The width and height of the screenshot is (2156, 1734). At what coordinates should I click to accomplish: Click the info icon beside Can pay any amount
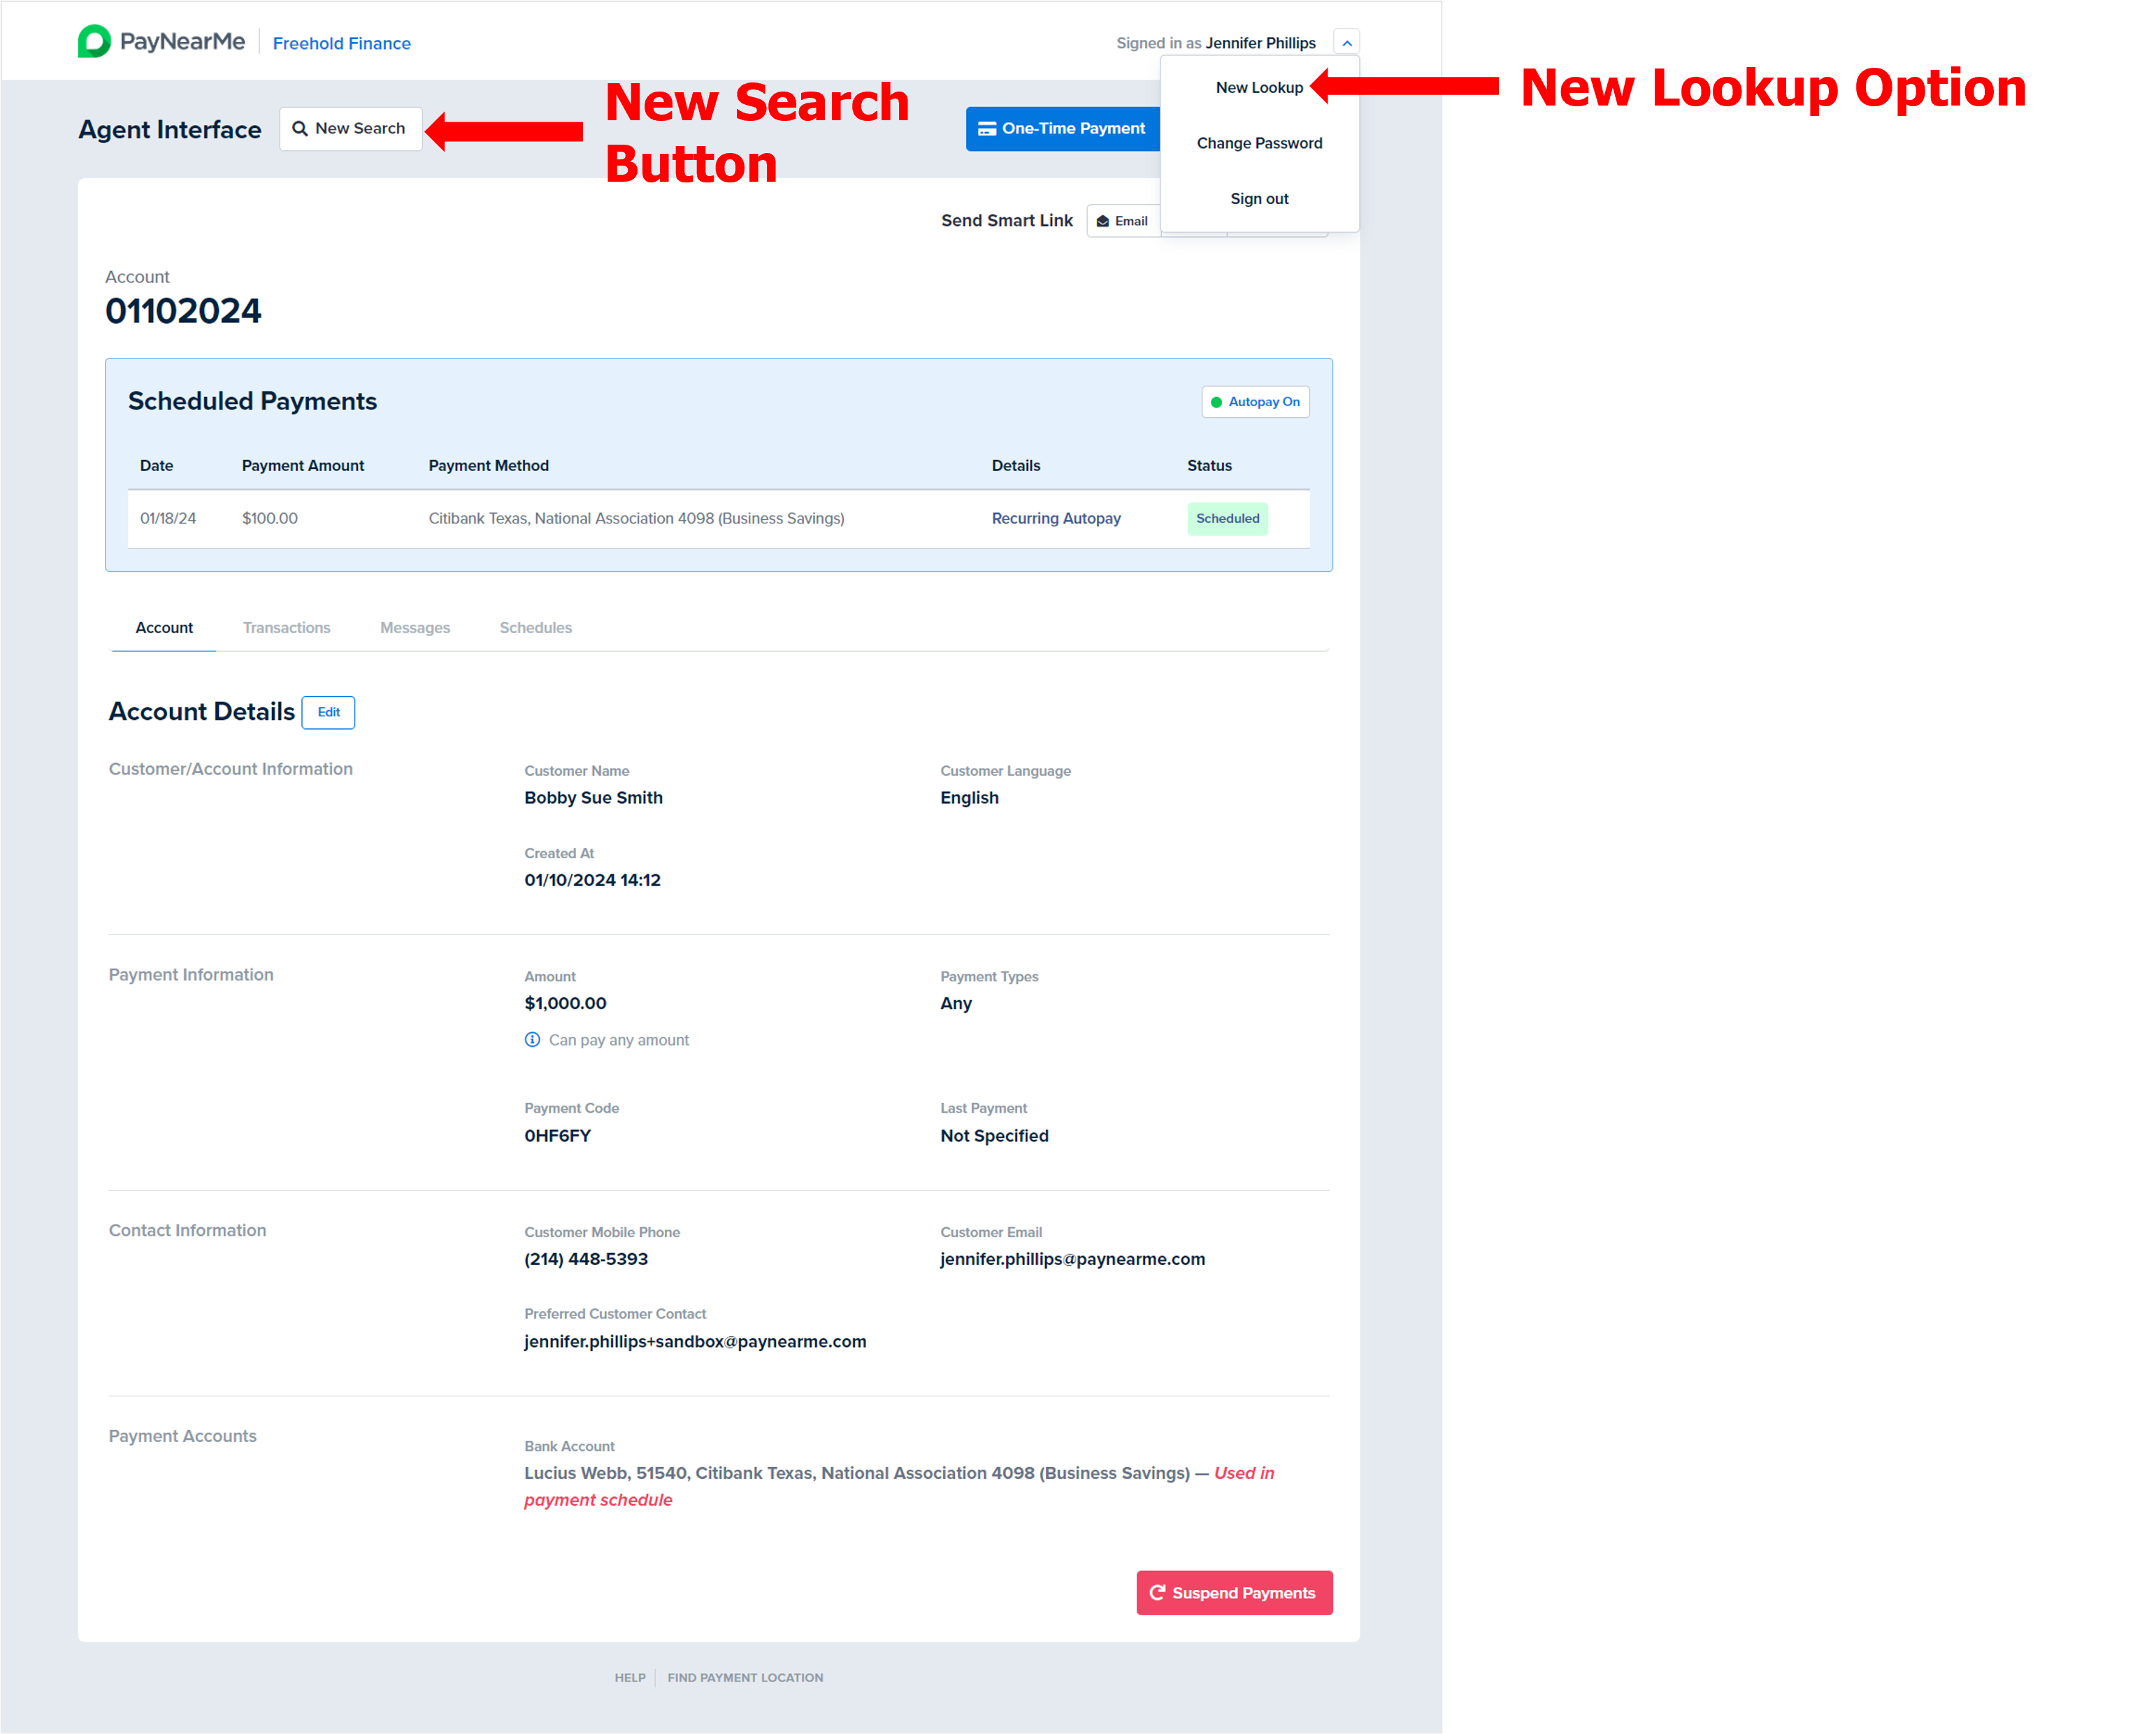pos(532,1040)
